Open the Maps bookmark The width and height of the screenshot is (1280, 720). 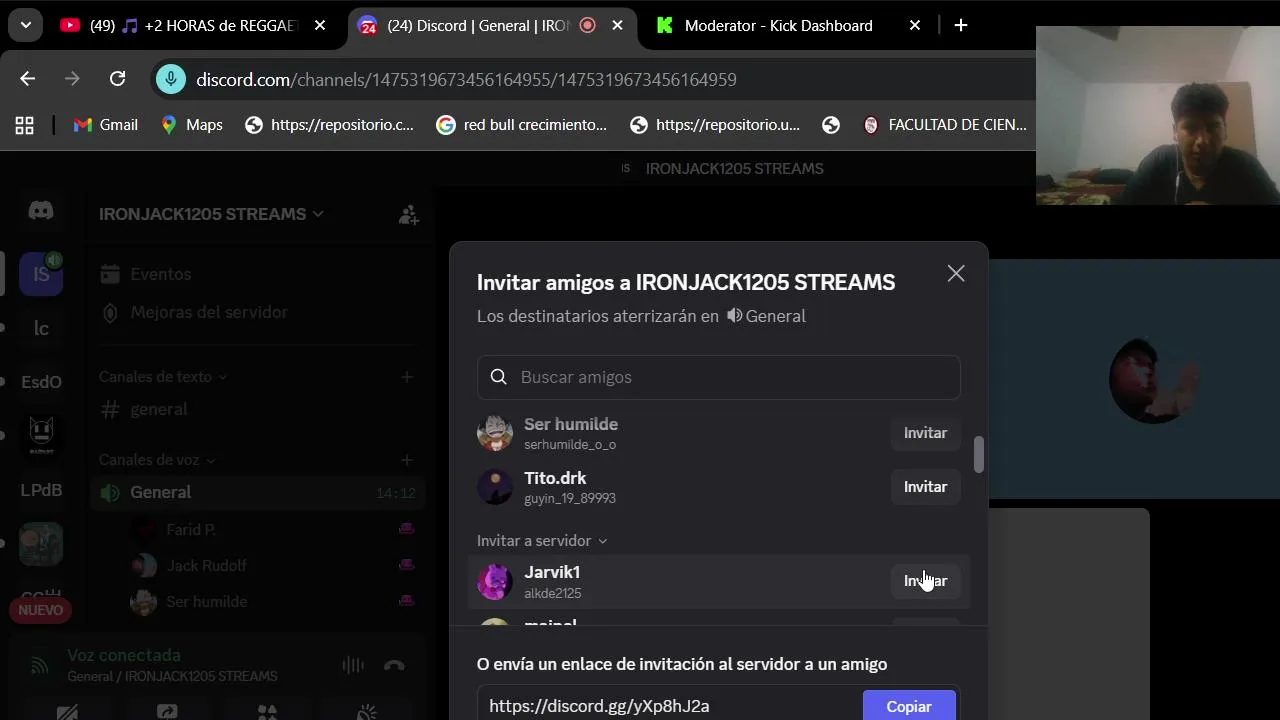pyautogui.click(x=192, y=125)
